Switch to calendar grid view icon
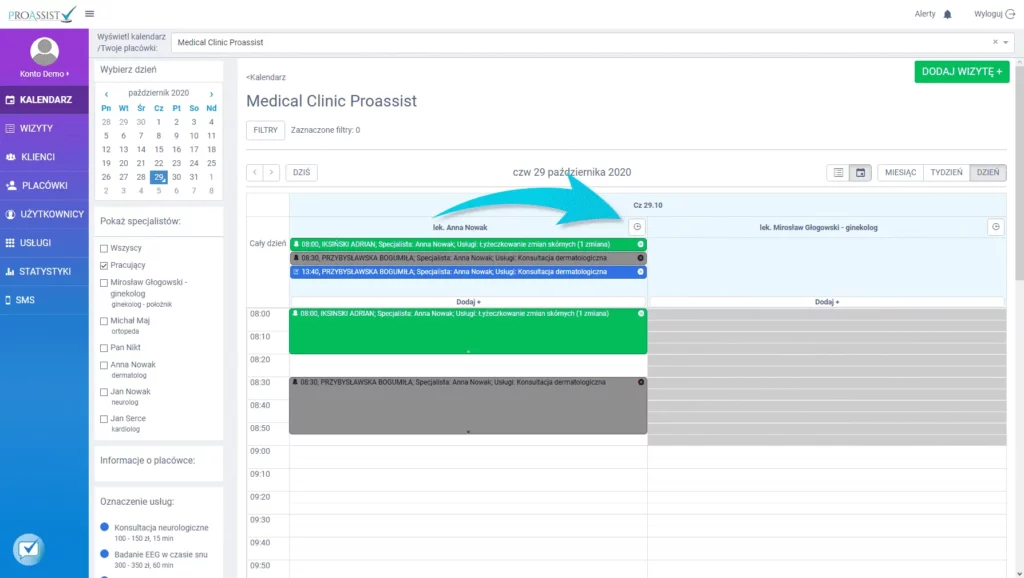Screen dimensions: 1024x578 tap(860, 172)
